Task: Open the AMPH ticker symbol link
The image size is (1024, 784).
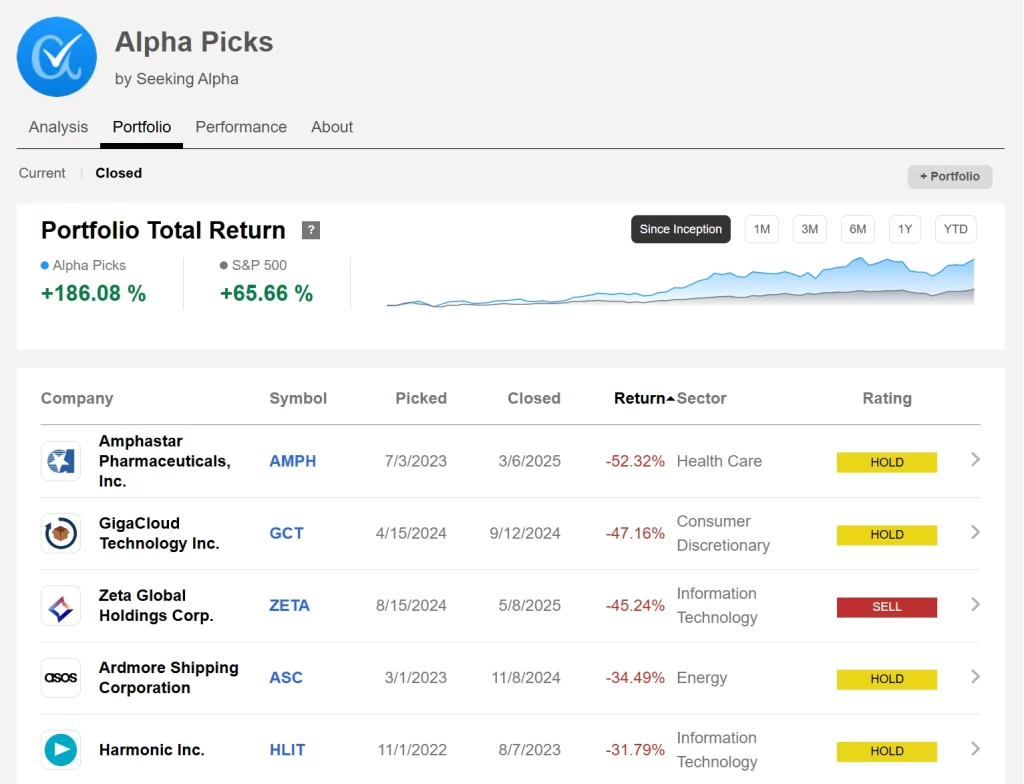Action: (x=292, y=461)
